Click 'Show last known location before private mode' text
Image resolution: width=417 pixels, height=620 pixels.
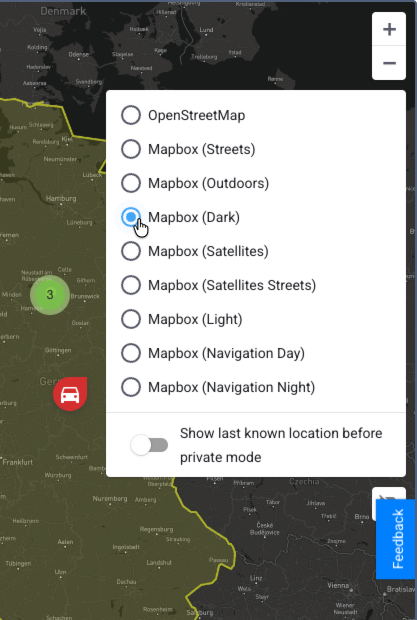tap(281, 445)
